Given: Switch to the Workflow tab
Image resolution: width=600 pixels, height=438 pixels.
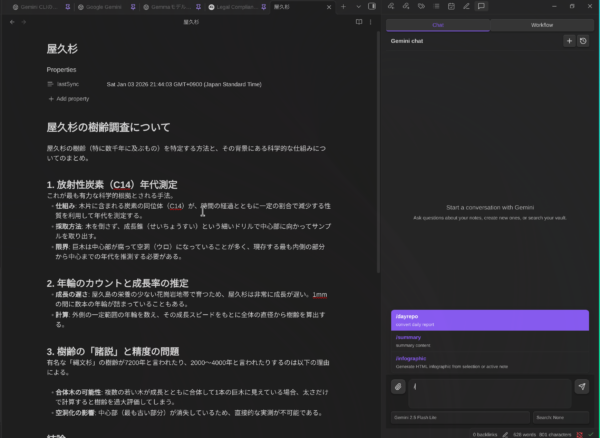Looking at the screenshot, I should [x=542, y=23].
